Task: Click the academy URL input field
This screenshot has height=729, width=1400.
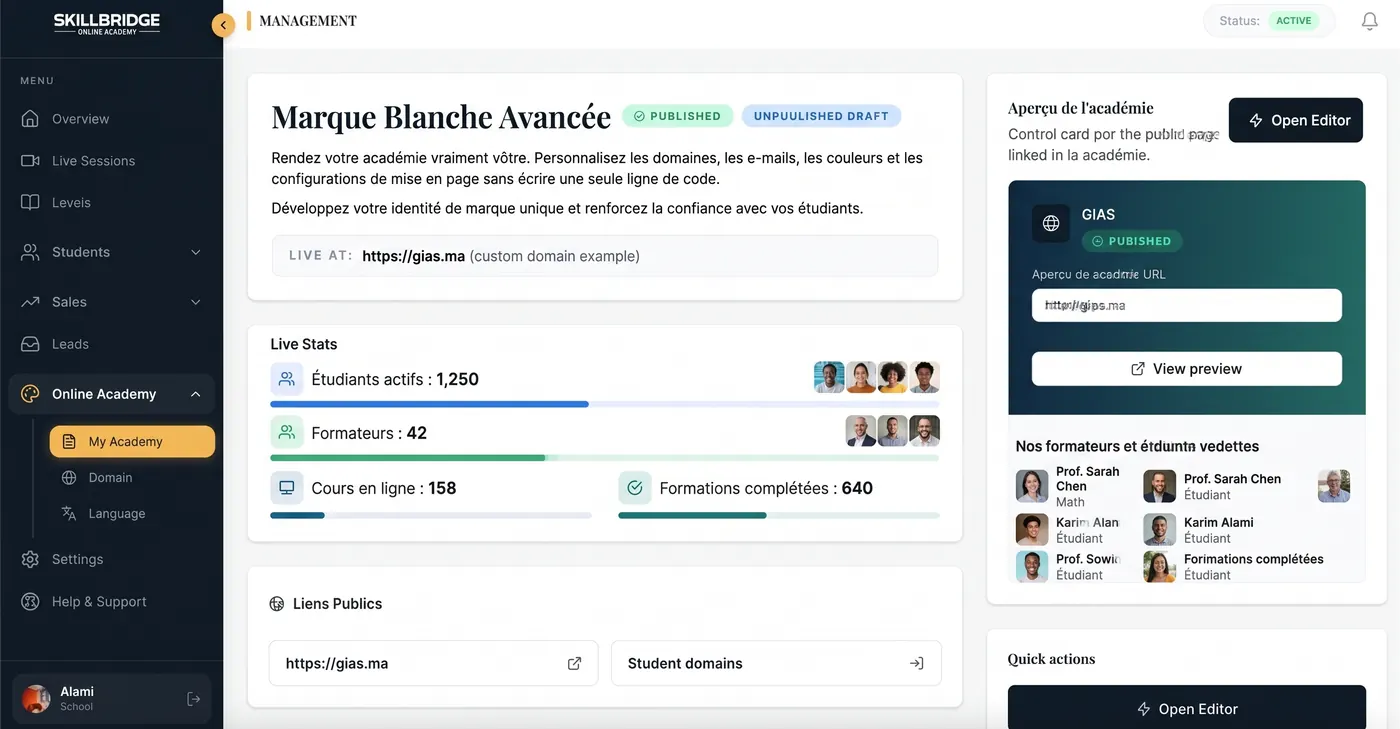Action: click(1187, 305)
